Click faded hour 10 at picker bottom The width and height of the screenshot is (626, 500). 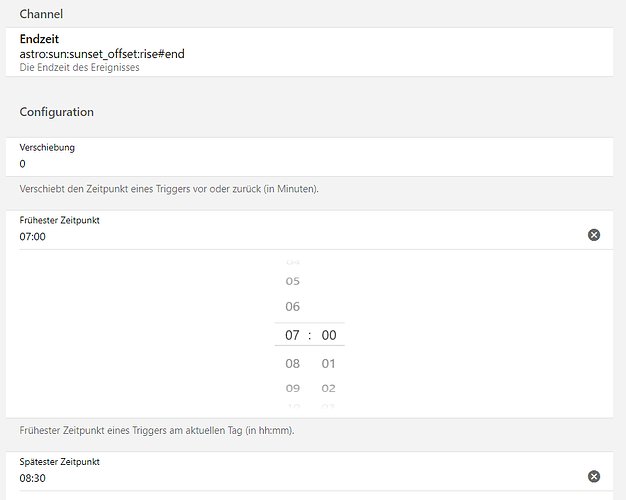[x=293, y=406]
